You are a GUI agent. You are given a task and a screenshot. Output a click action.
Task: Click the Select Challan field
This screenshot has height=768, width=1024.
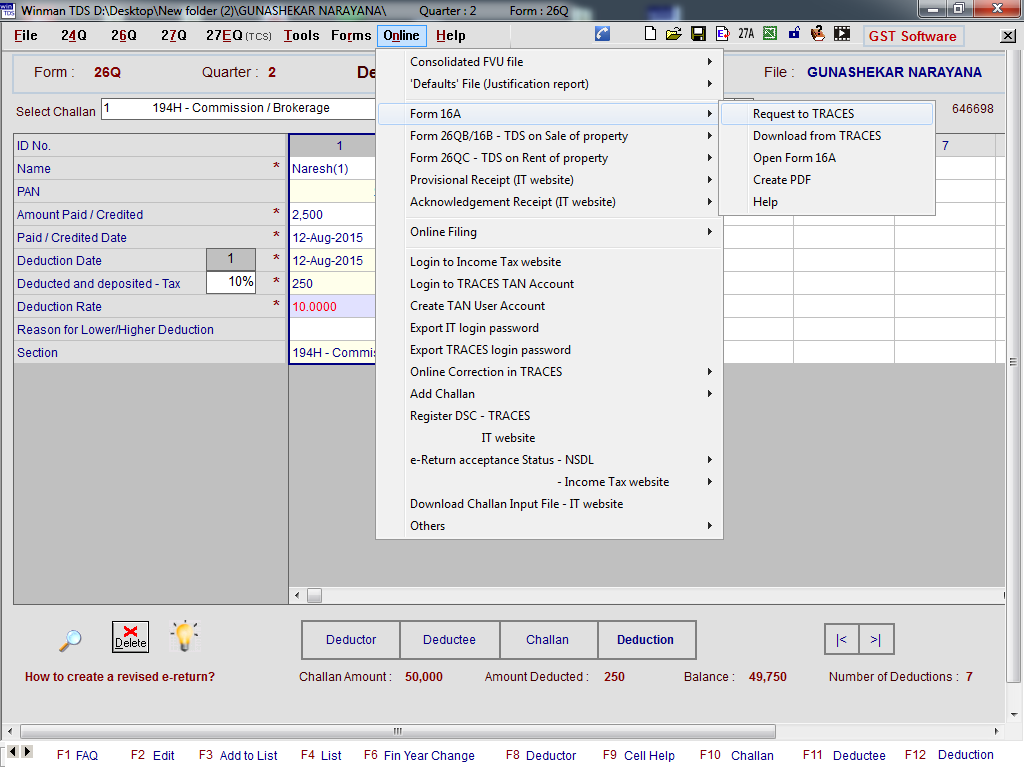coord(238,108)
